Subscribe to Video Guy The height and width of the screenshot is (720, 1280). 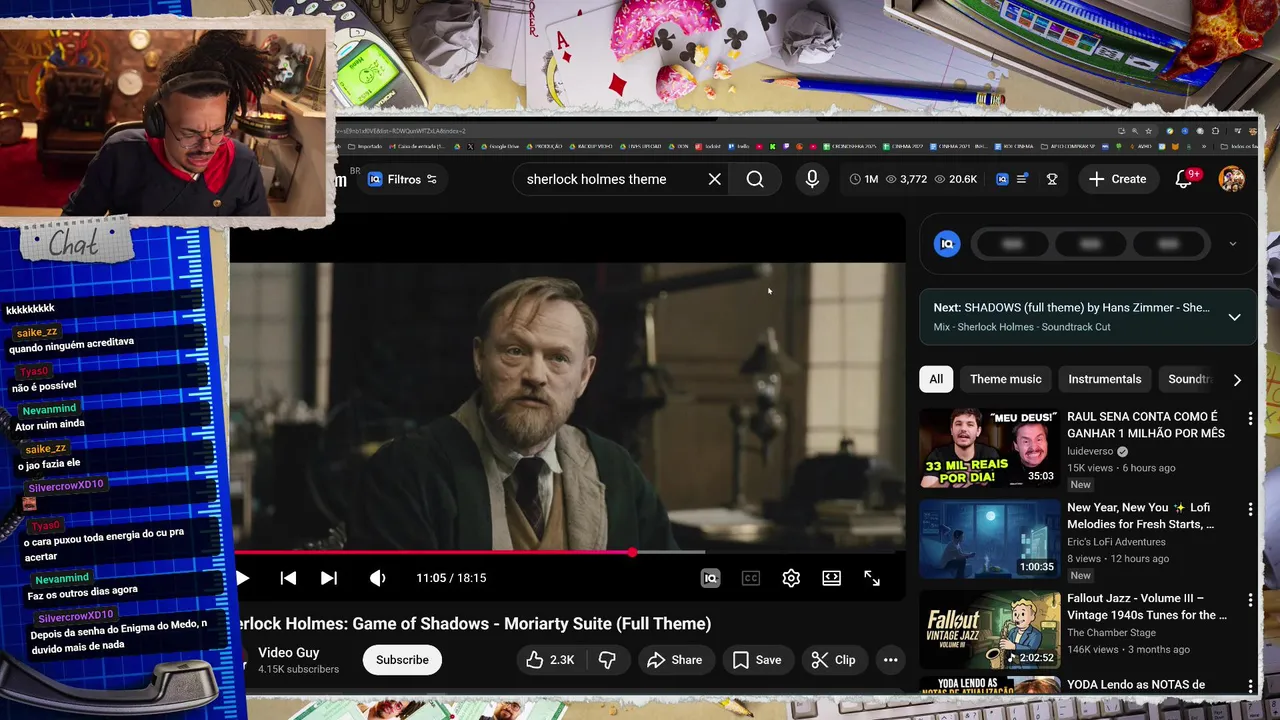click(402, 660)
